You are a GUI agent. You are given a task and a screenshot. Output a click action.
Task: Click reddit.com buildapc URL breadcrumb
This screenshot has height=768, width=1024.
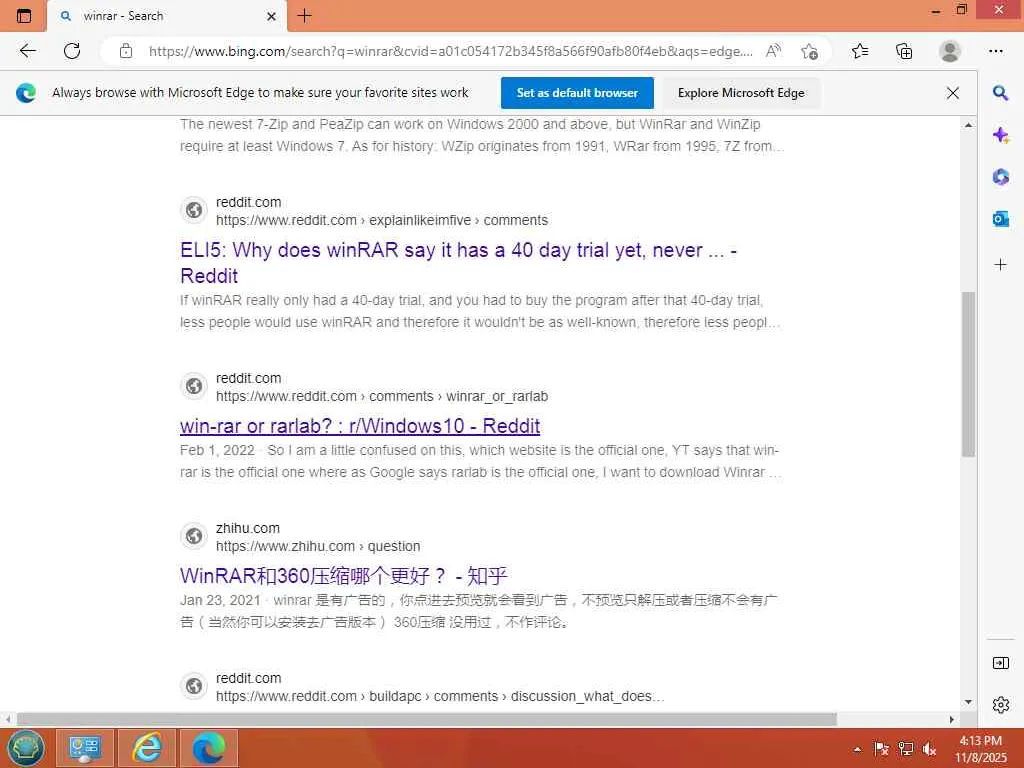pyautogui.click(x=440, y=696)
